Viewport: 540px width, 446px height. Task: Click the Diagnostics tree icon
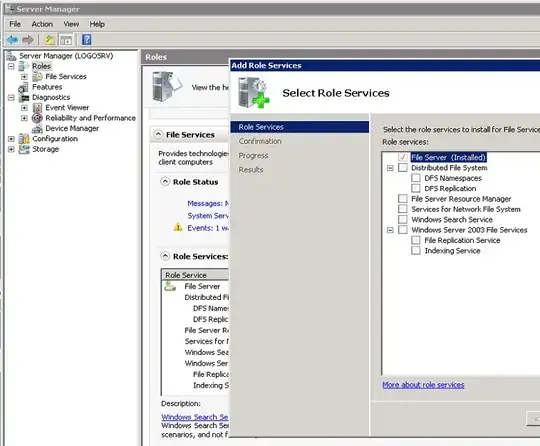tap(24, 97)
